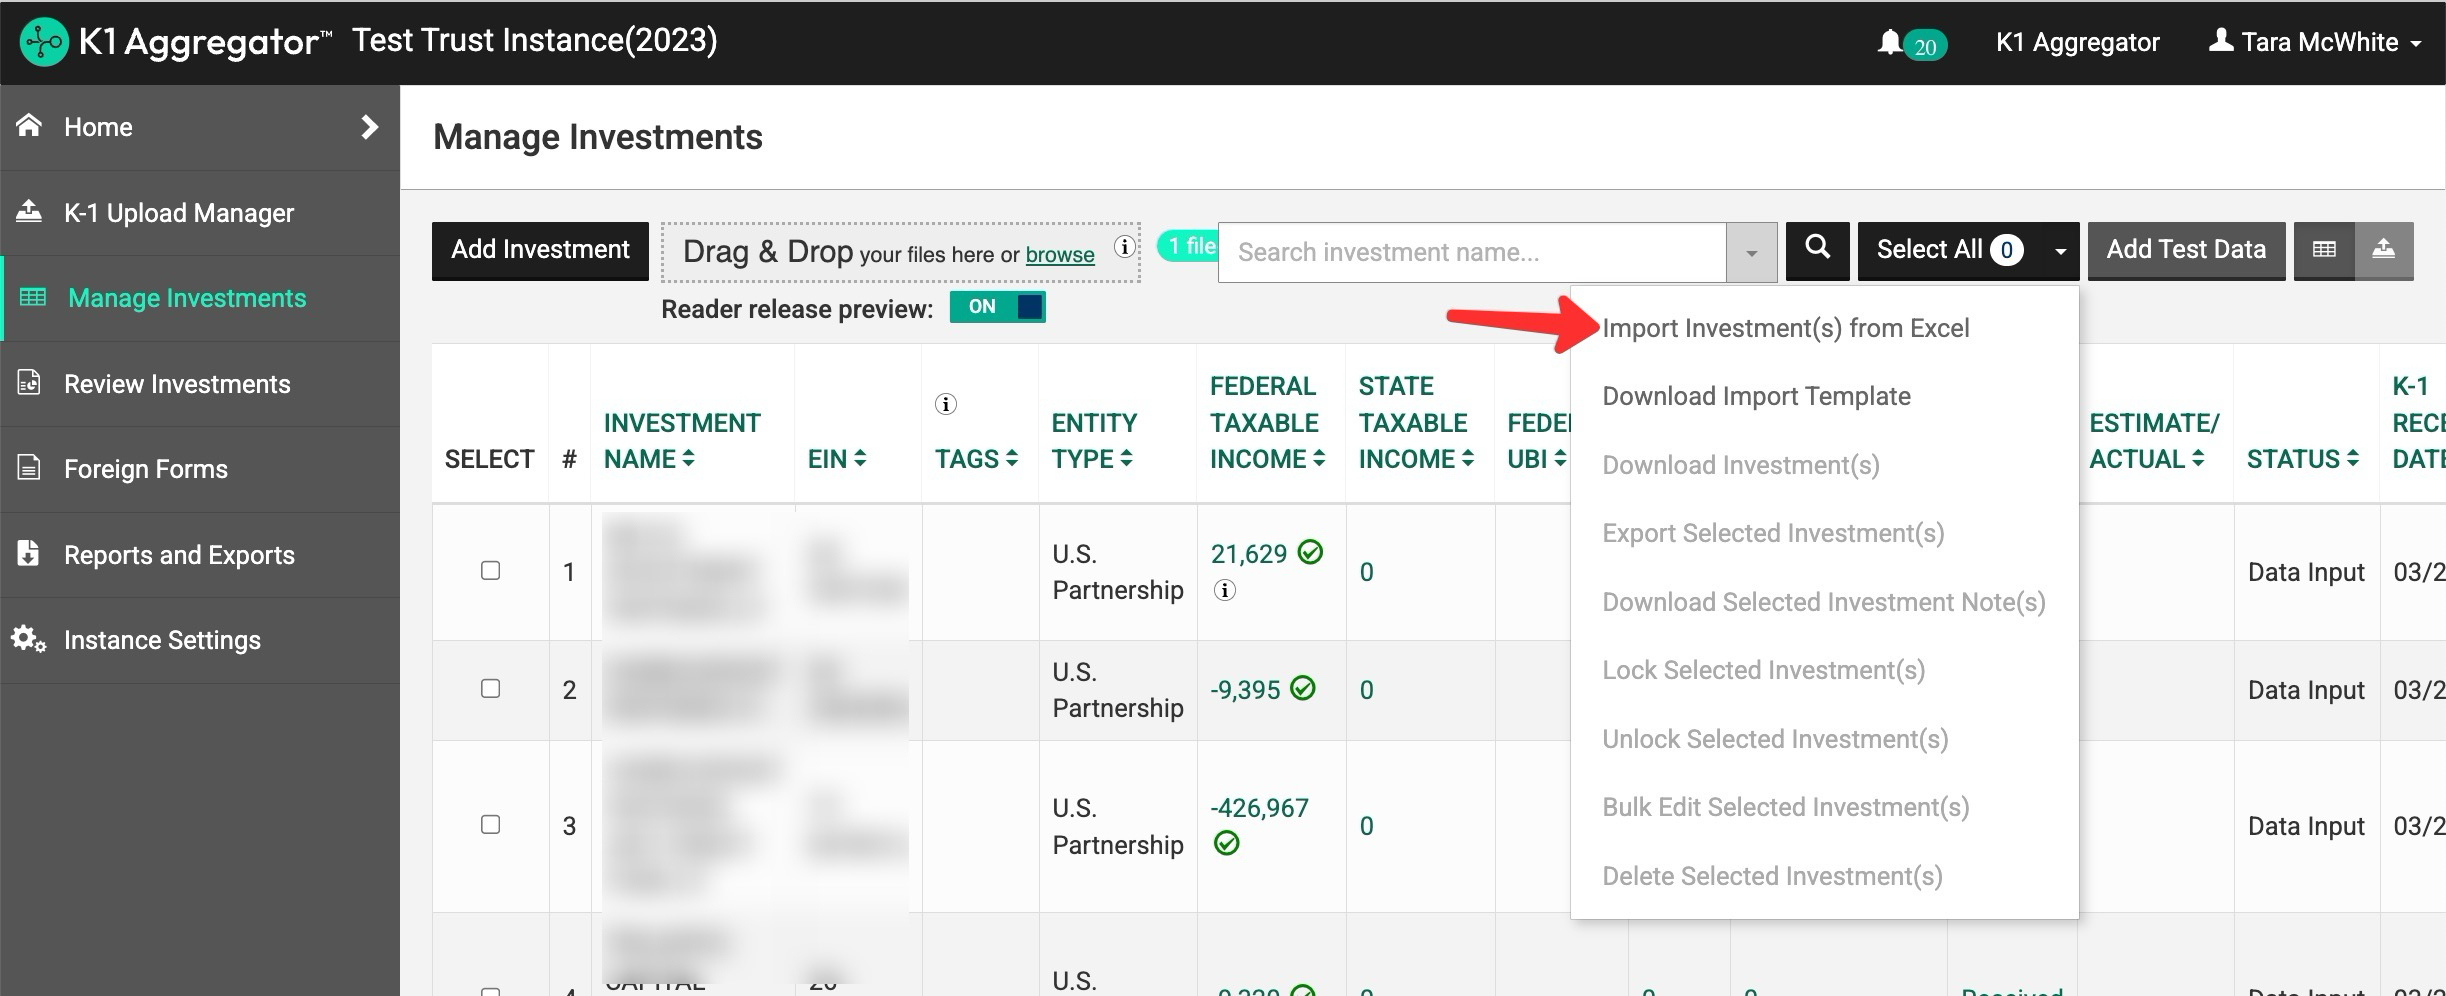Click the notification bell icon
Viewport: 2446px width, 996px height.
click(1889, 42)
